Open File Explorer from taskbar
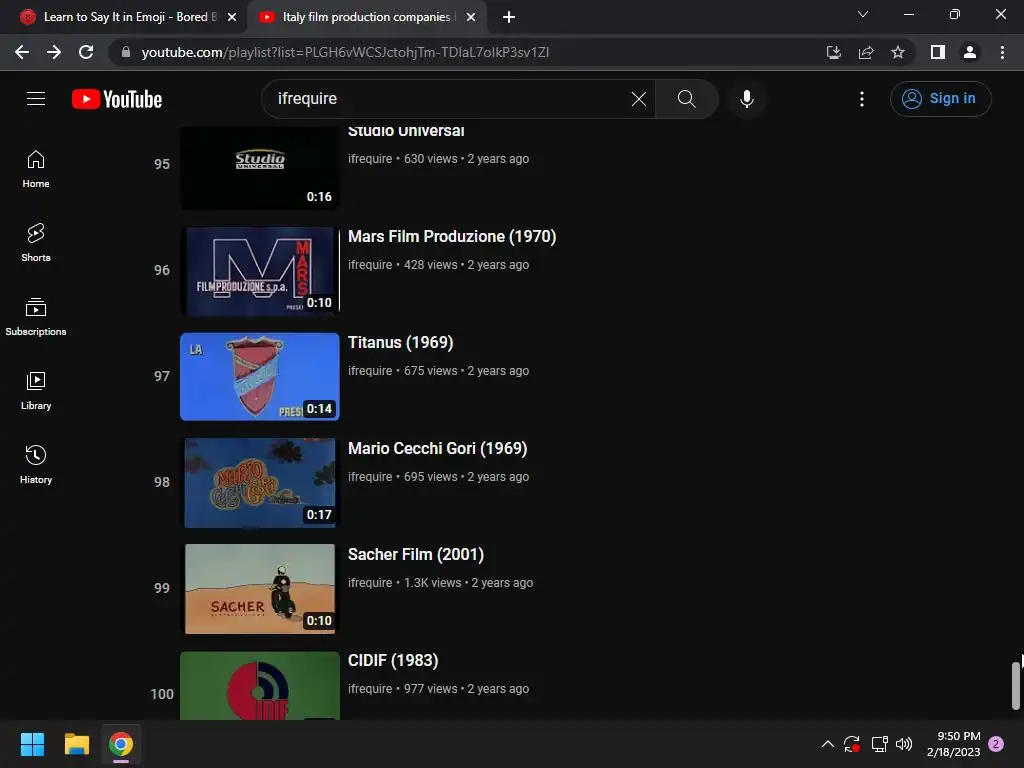Image resolution: width=1024 pixels, height=768 pixels. (76, 744)
